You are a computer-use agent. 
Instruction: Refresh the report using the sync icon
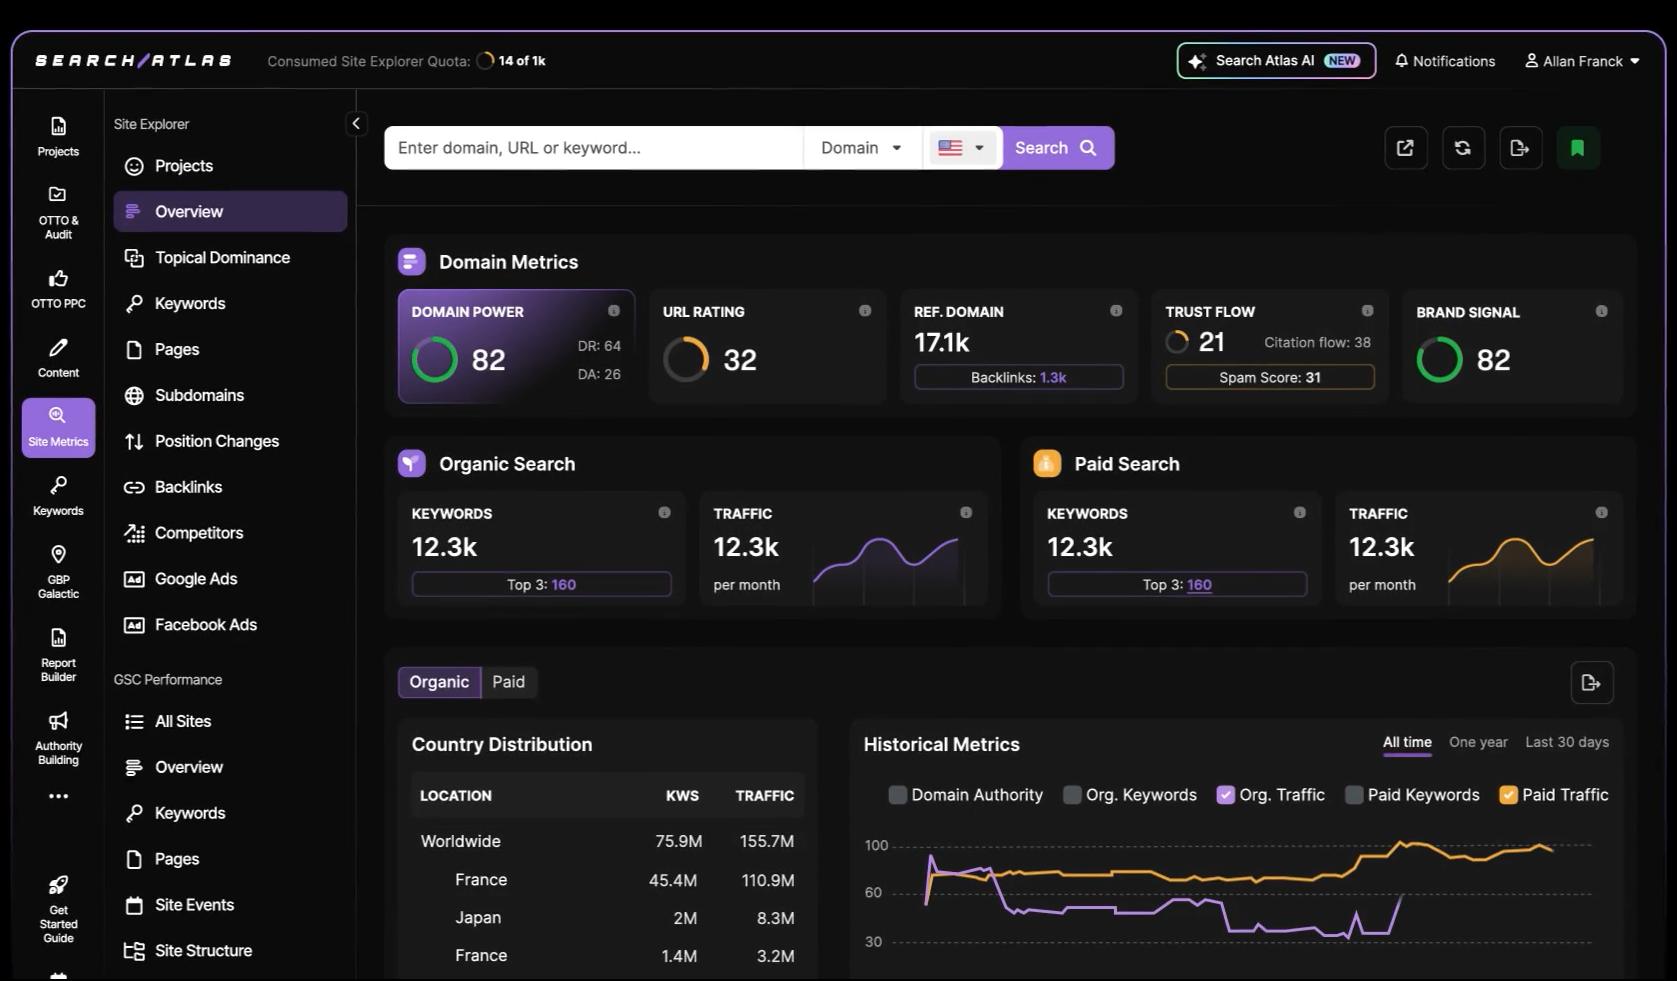coord(1463,147)
